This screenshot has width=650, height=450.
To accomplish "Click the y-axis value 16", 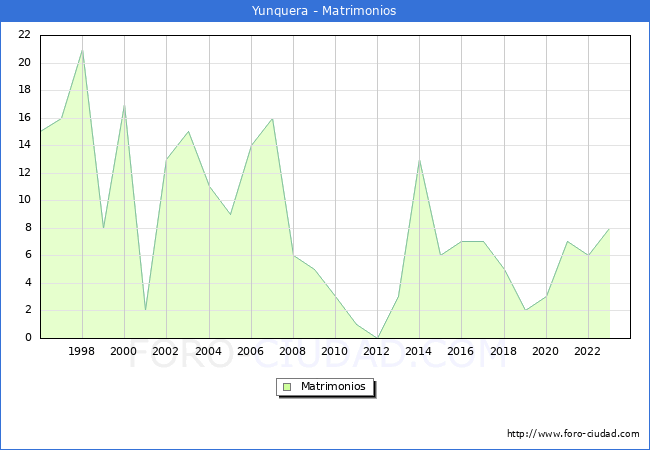I will (24, 118).
